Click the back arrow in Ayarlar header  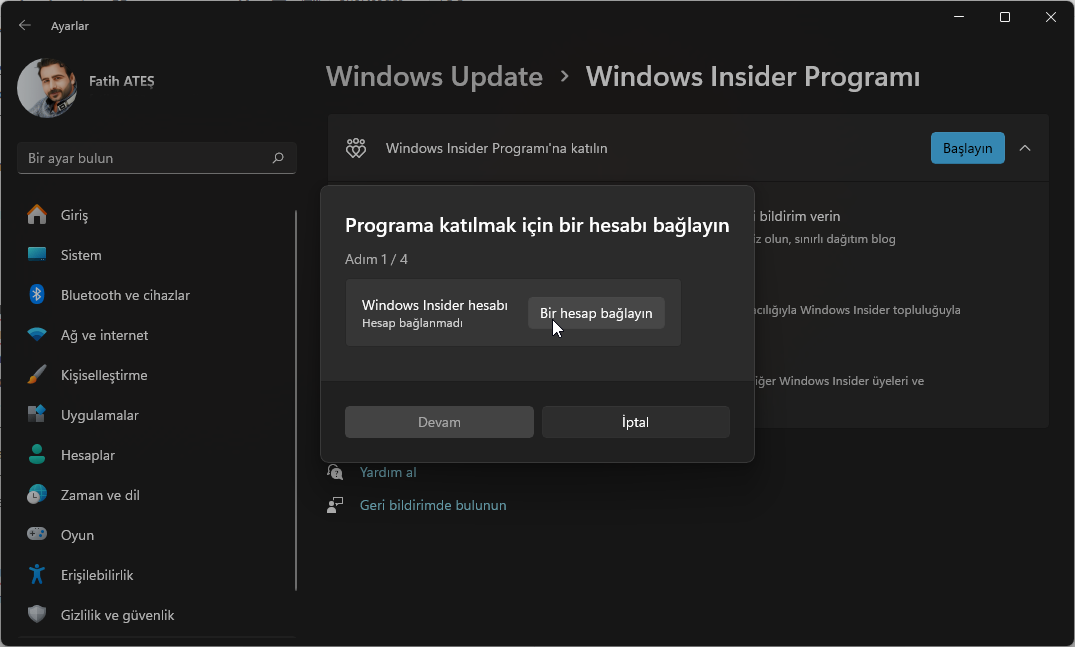(25, 26)
